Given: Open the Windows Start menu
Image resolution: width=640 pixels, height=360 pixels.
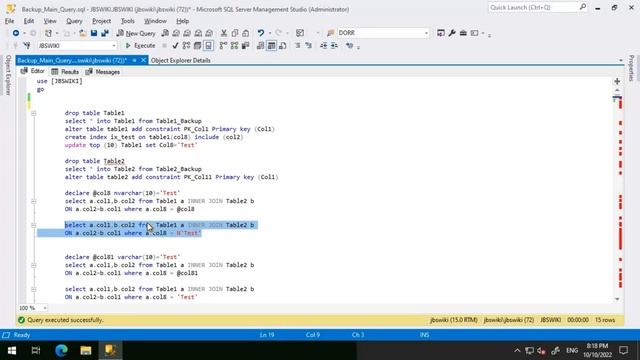Looking at the screenshot, I should point(11,350).
